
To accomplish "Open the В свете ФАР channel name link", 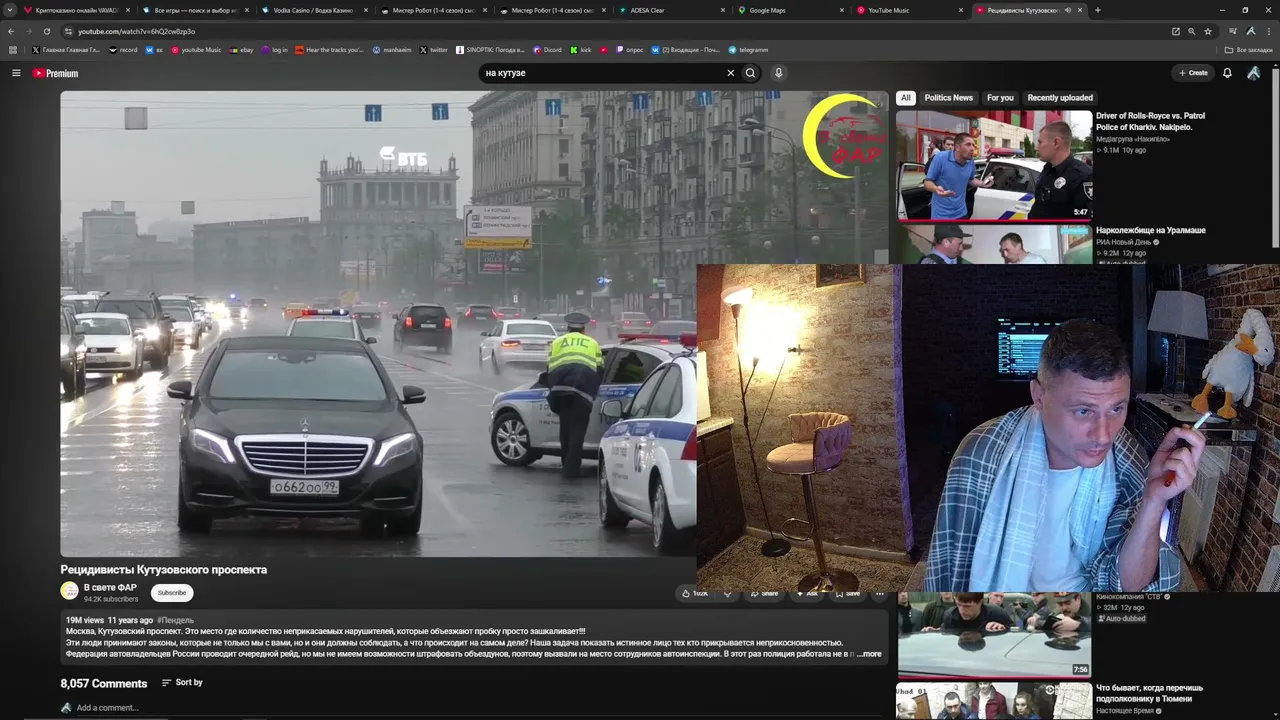I will [x=110, y=588].
